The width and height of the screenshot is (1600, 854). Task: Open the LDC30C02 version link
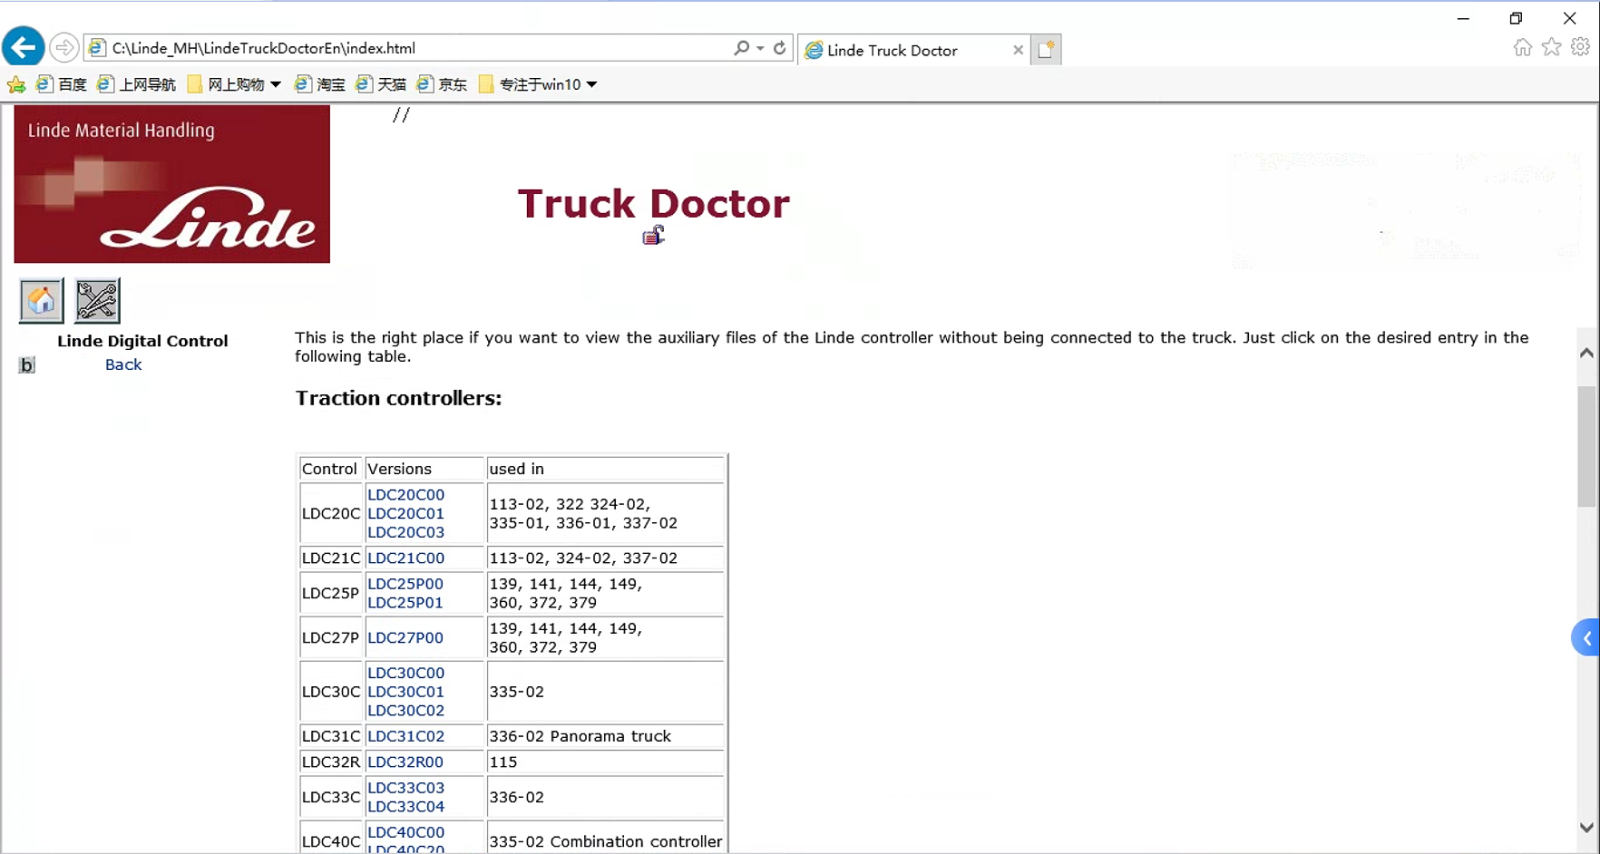(406, 711)
